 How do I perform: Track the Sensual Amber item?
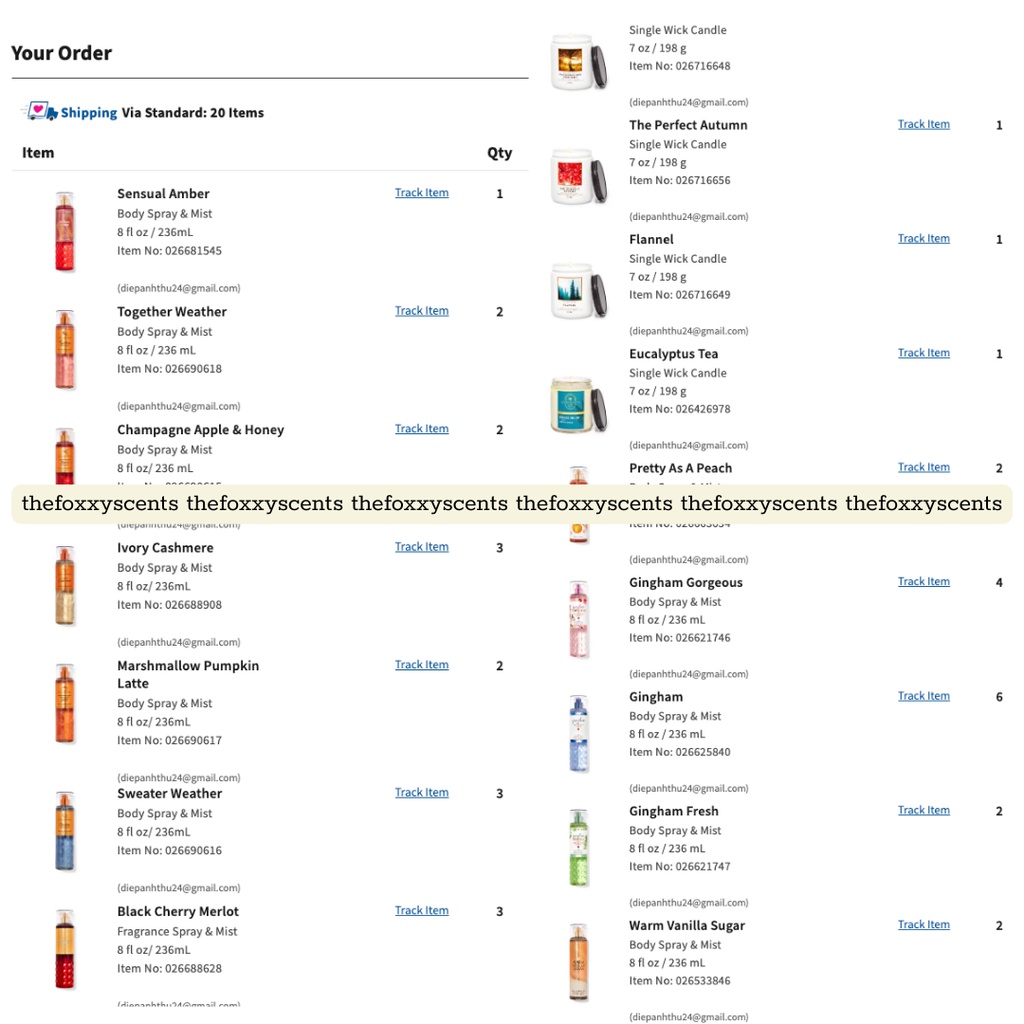[x=421, y=192]
